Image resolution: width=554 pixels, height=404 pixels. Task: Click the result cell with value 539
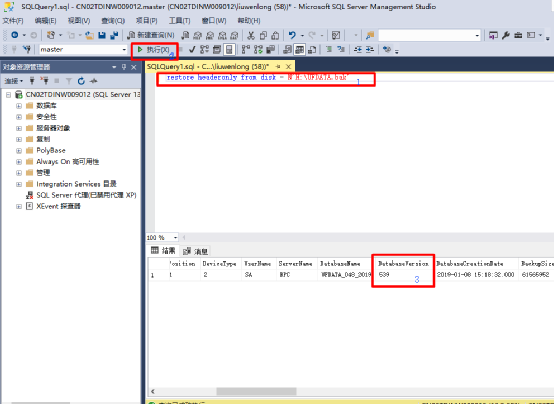(403, 275)
